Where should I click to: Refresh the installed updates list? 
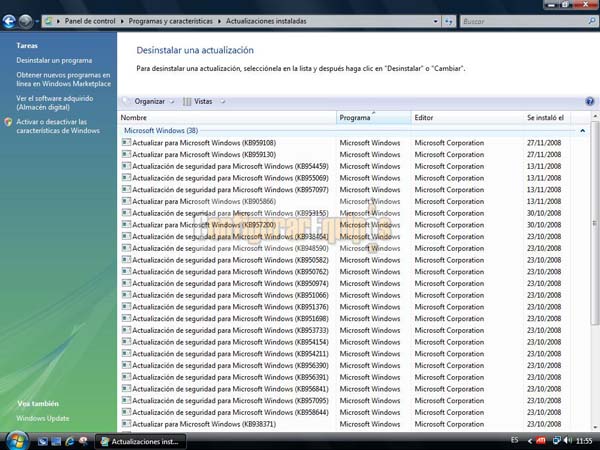pyautogui.click(x=448, y=21)
